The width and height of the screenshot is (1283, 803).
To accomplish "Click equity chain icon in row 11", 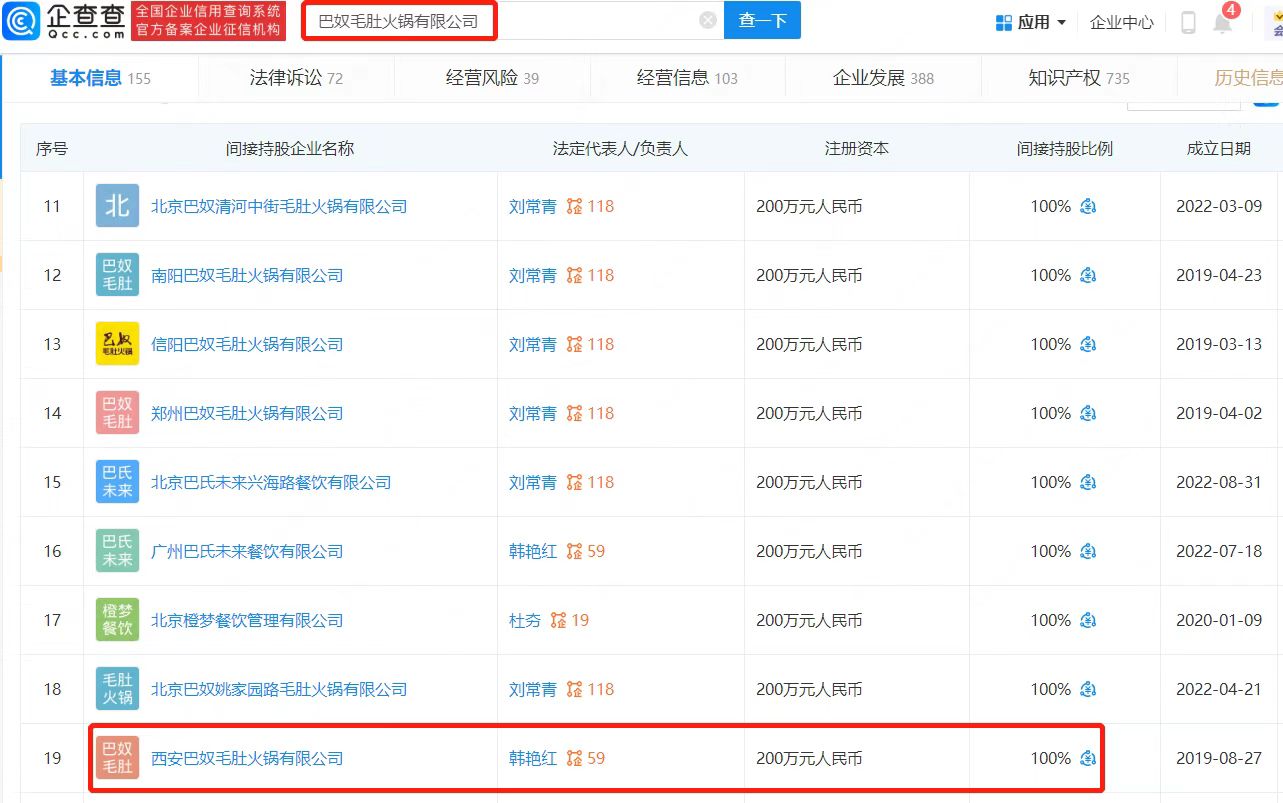I will pos(1089,207).
